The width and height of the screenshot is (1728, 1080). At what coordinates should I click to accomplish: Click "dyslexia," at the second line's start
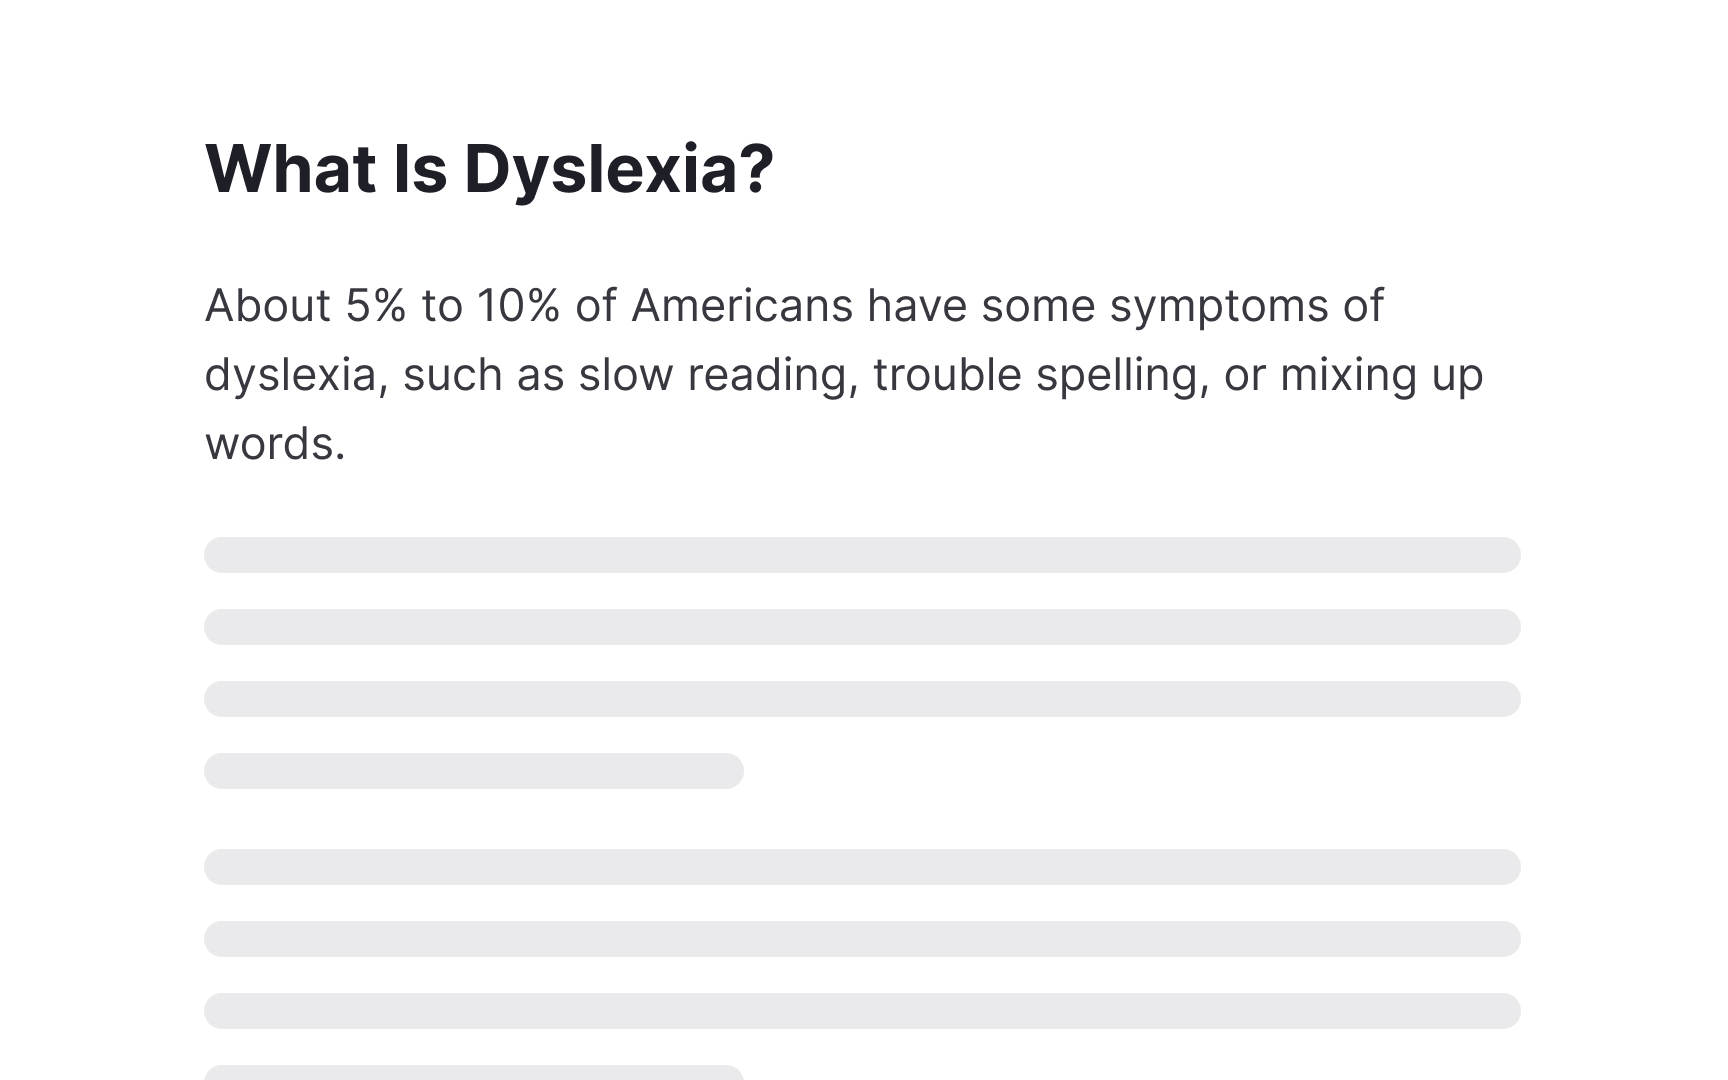pyautogui.click(x=297, y=376)
